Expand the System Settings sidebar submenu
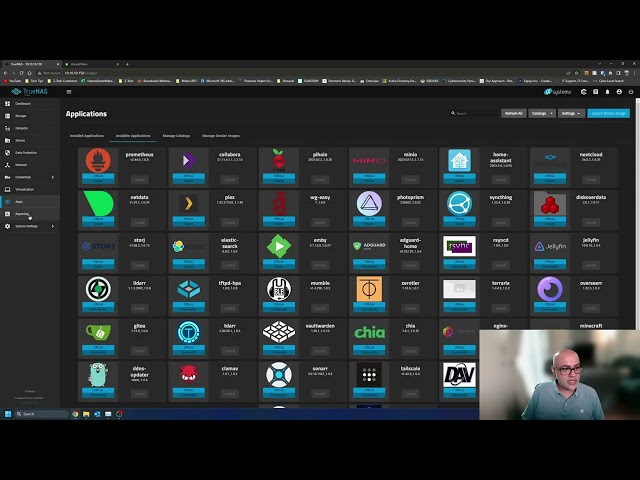 (x=53, y=226)
